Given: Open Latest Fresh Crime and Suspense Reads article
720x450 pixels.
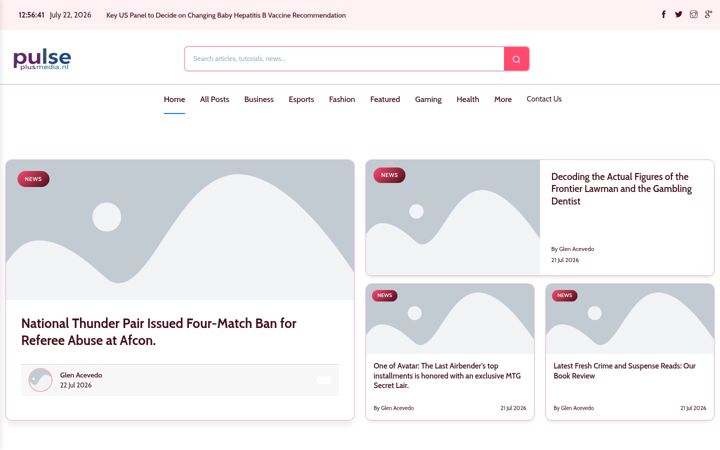Looking at the screenshot, I should click(624, 371).
